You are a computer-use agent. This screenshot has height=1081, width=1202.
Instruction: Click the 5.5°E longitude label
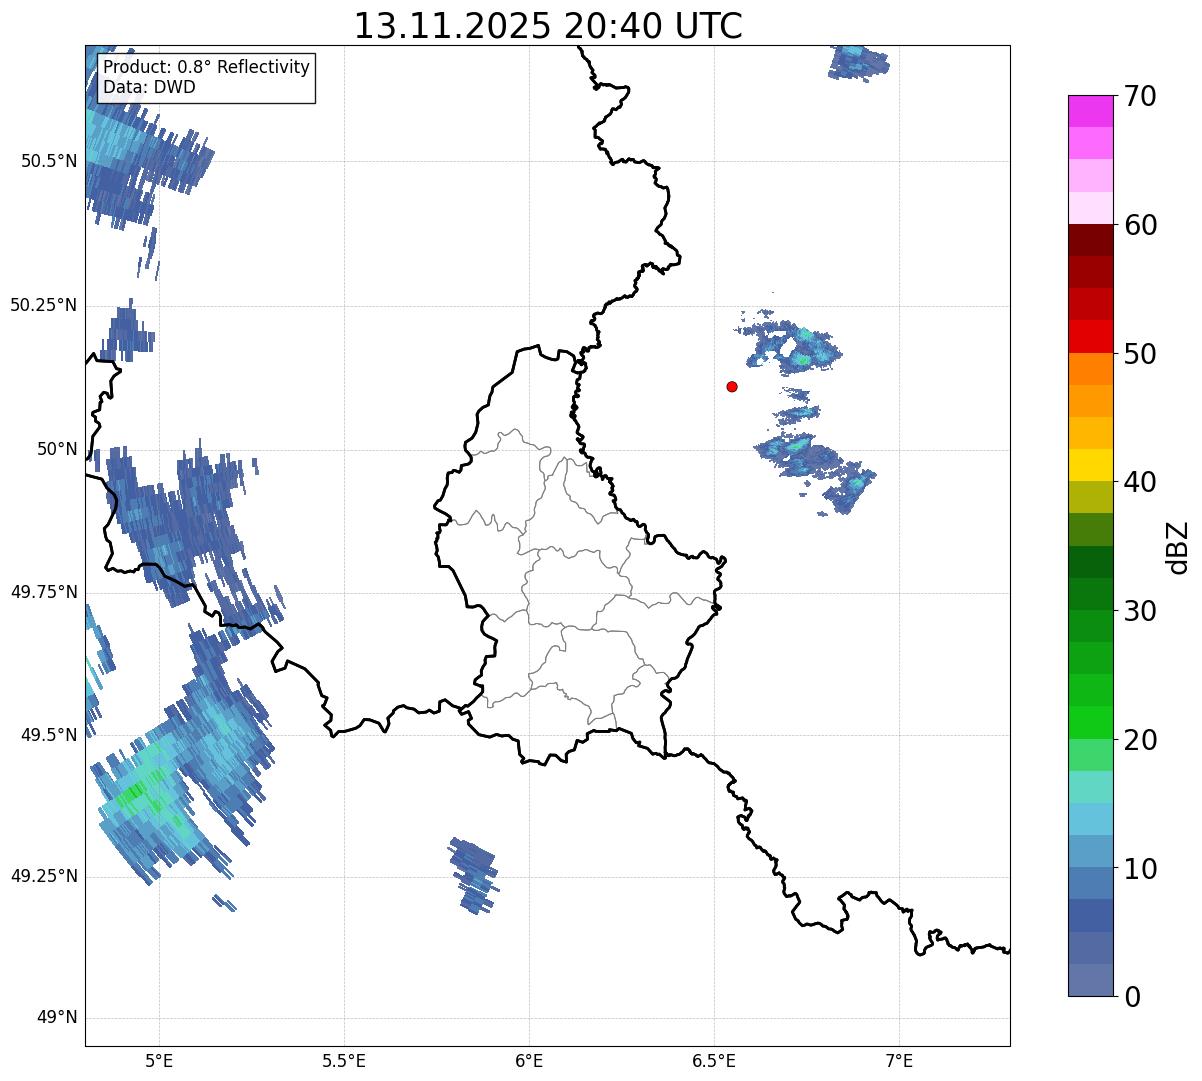(x=344, y=1060)
